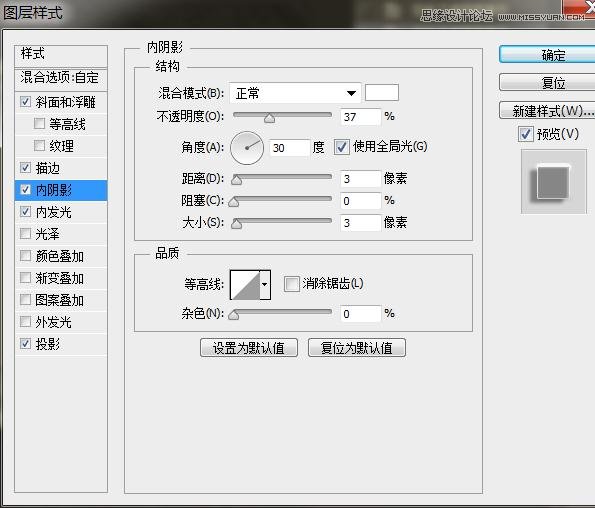
Task: Toggle the 斜面和浮雕 checkbox
Action: 25,102
